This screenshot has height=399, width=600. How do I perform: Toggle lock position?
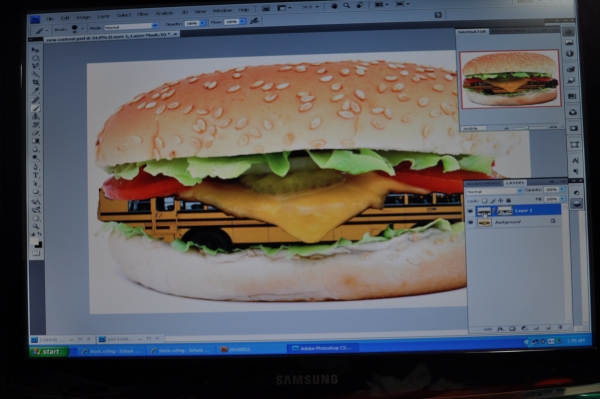(501, 200)
